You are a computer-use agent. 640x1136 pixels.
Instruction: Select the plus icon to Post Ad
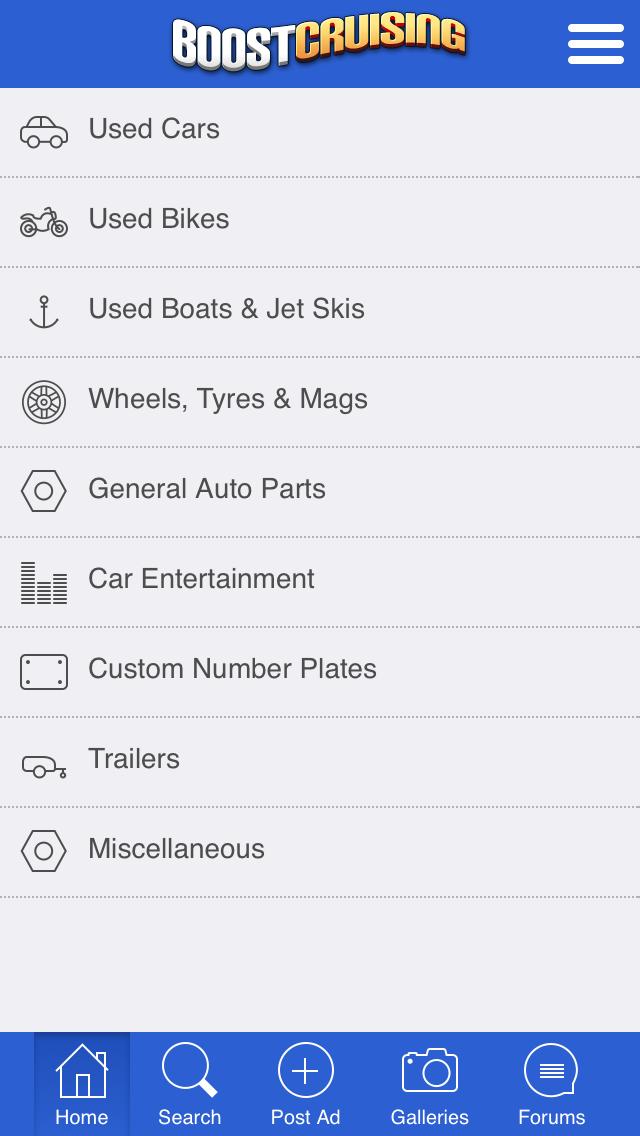coord(305,1072)
